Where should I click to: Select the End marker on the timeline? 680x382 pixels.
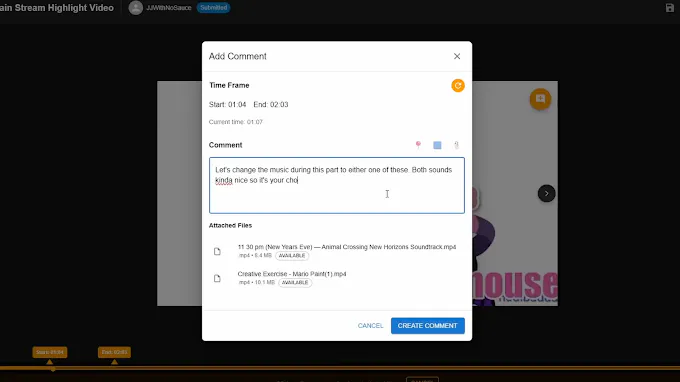point(114,352)
